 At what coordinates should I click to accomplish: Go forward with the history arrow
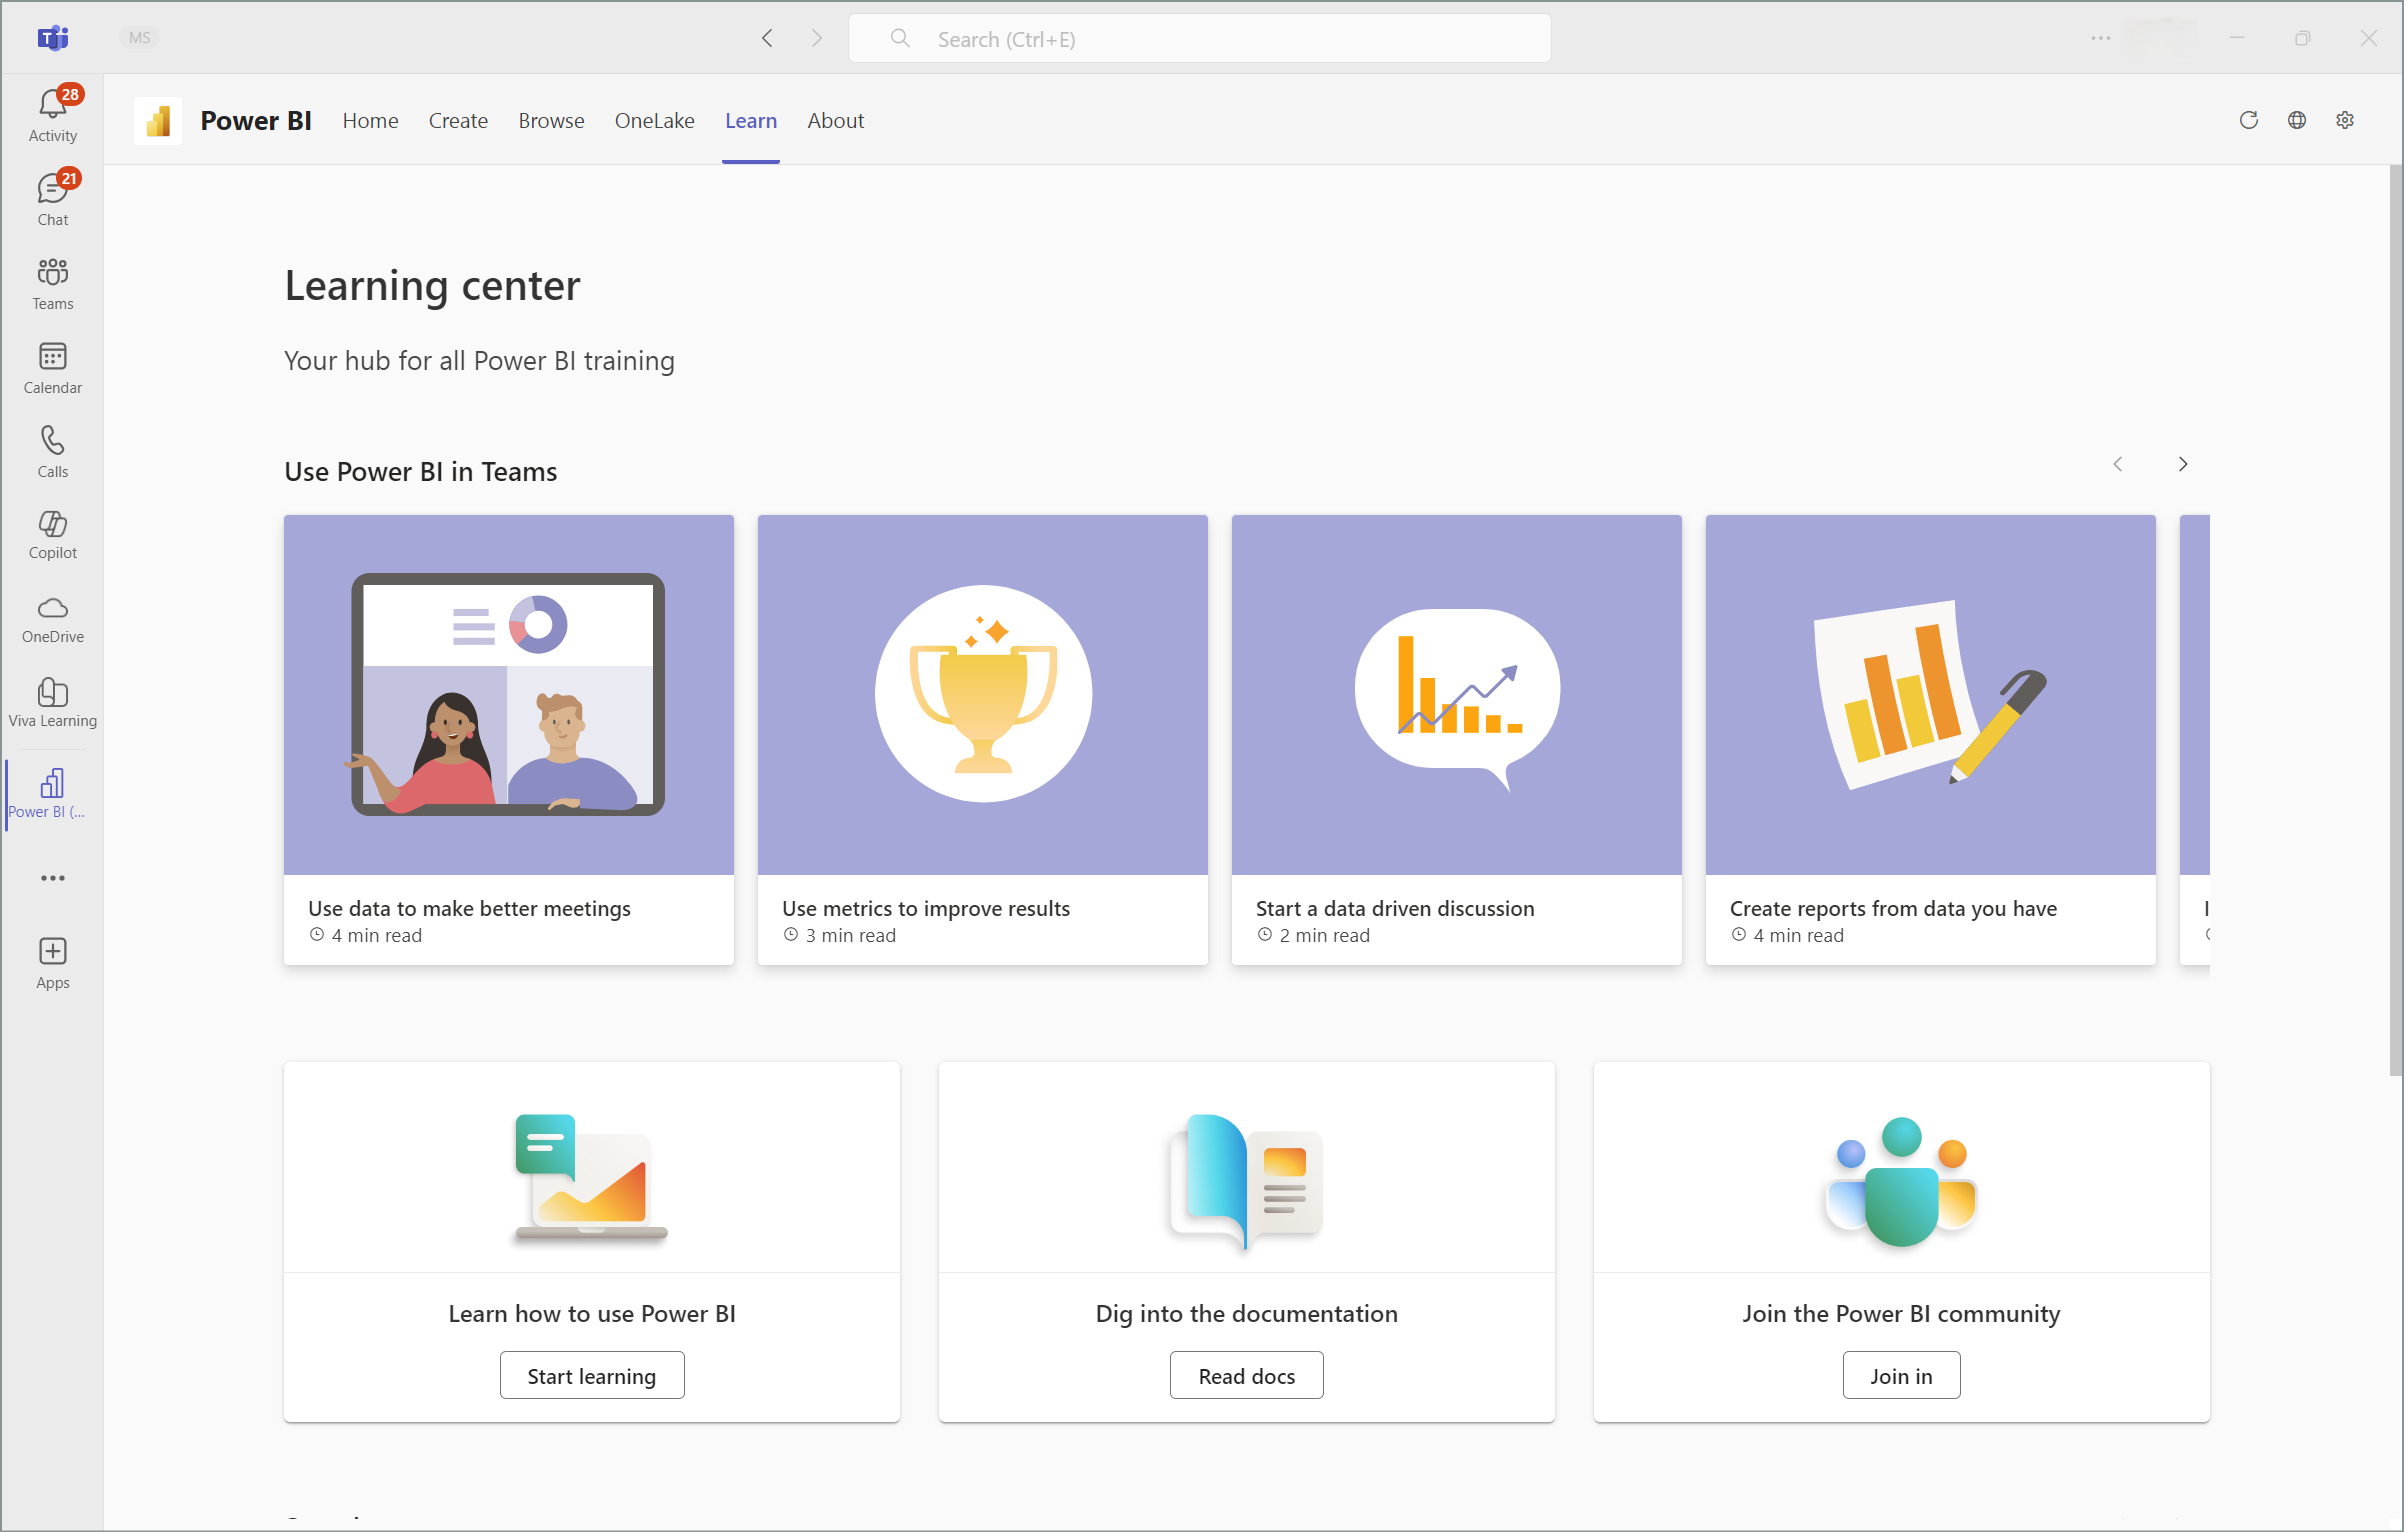coord(817,38)
